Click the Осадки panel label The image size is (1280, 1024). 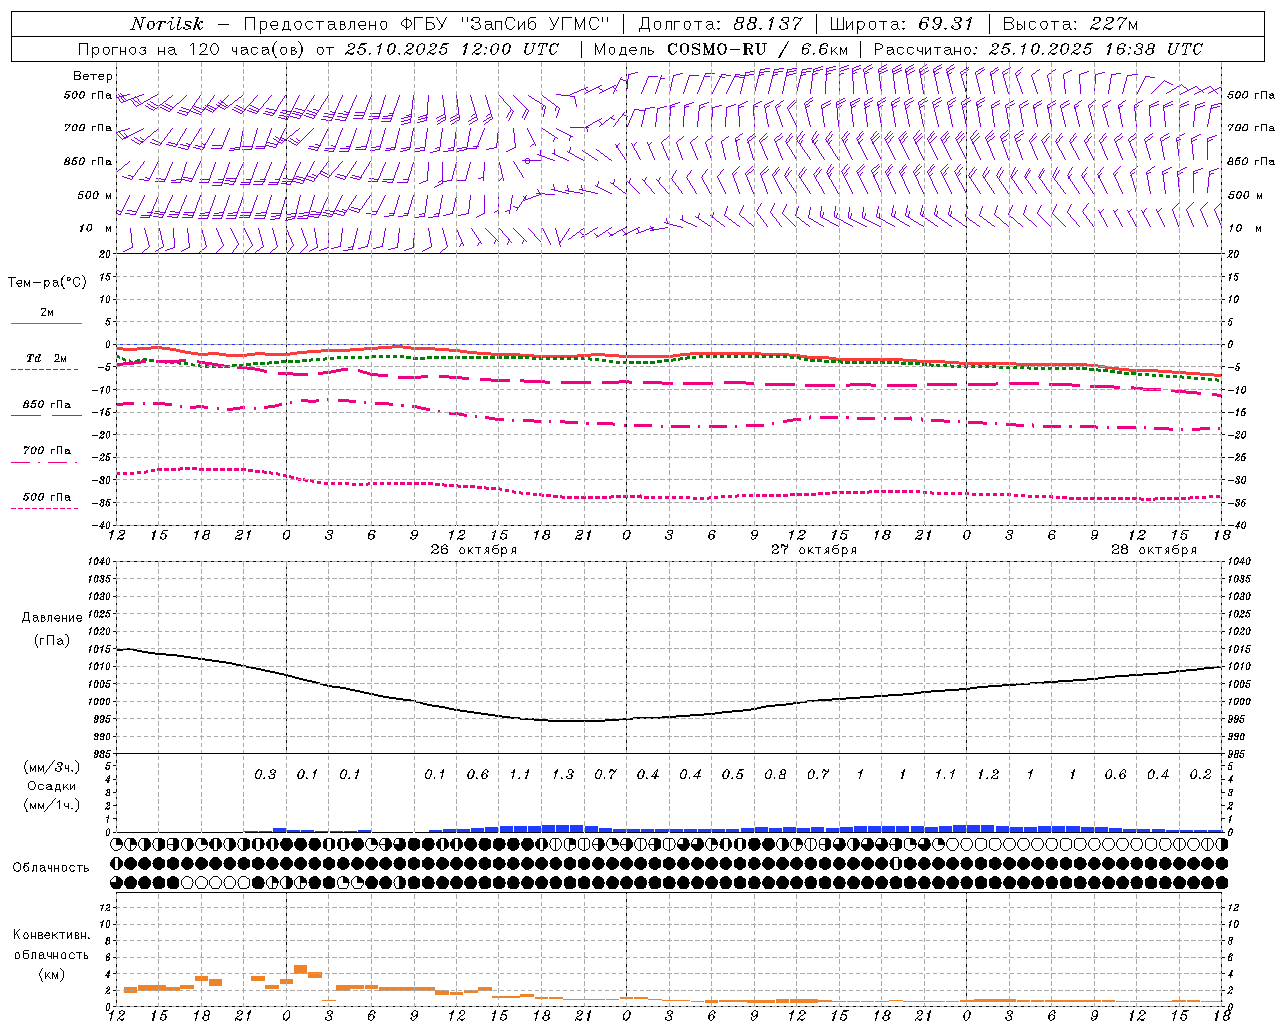(x=52, y=786)
